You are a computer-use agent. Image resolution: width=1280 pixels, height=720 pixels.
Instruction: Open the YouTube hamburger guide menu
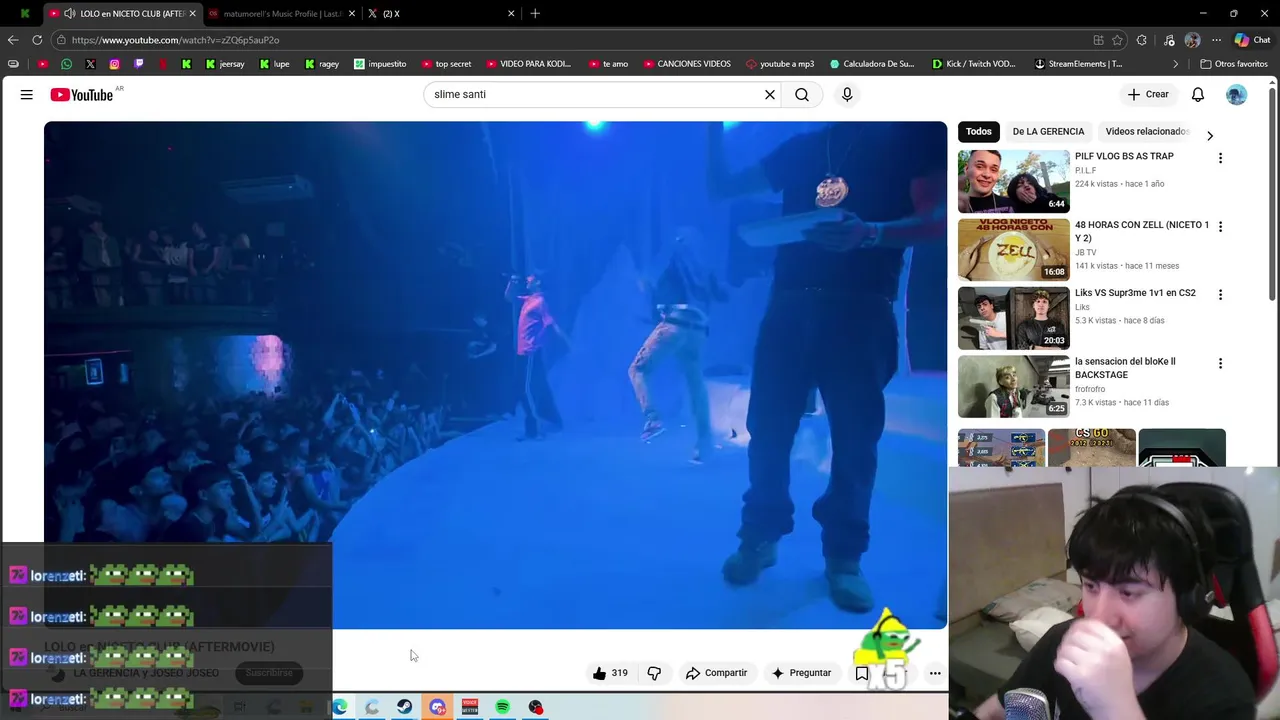tap(27, 94)
